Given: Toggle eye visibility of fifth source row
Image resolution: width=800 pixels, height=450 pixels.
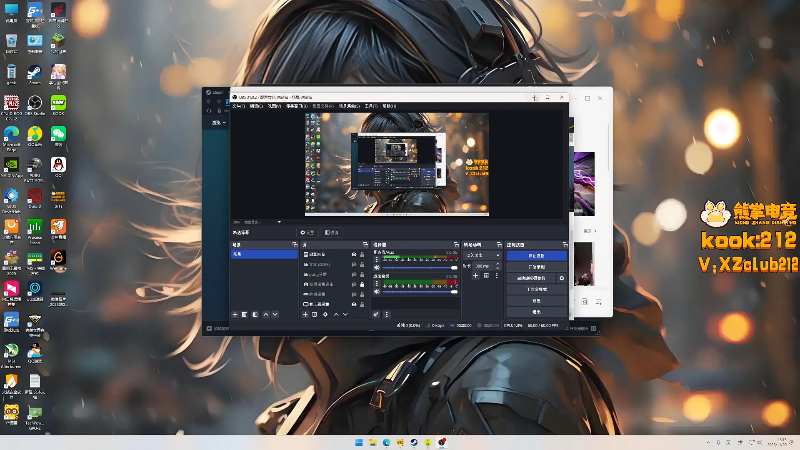Looking at the screenshot, I should (354, 294).
